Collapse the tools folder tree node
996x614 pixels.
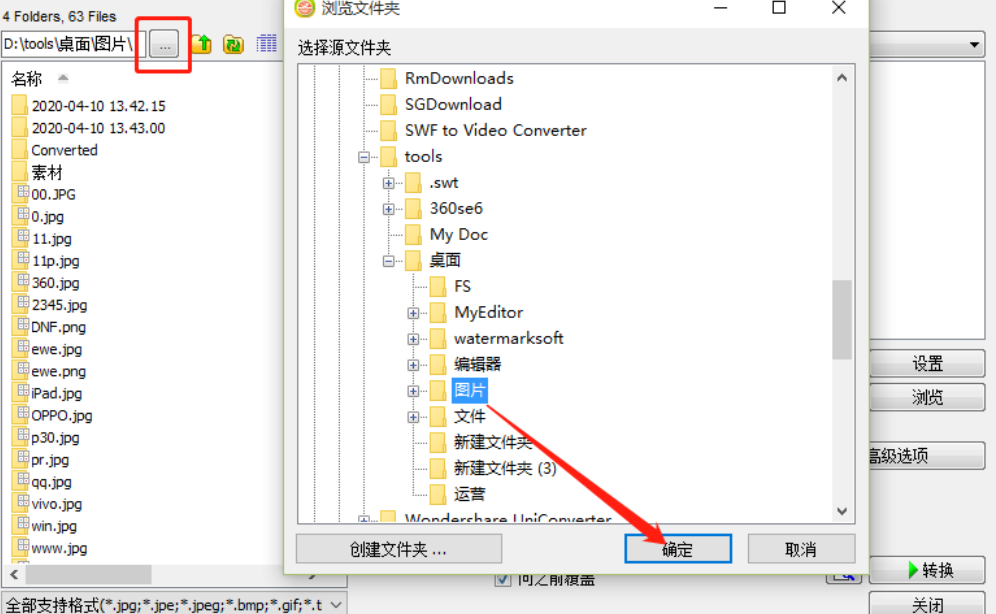click(x=364, y=157)
